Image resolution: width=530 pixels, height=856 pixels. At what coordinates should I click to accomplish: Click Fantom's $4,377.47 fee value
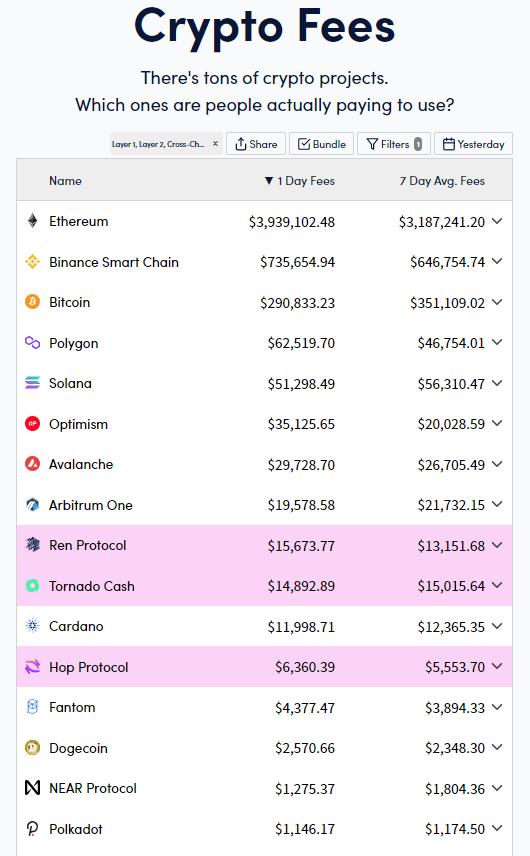click(x=305, y=708)
